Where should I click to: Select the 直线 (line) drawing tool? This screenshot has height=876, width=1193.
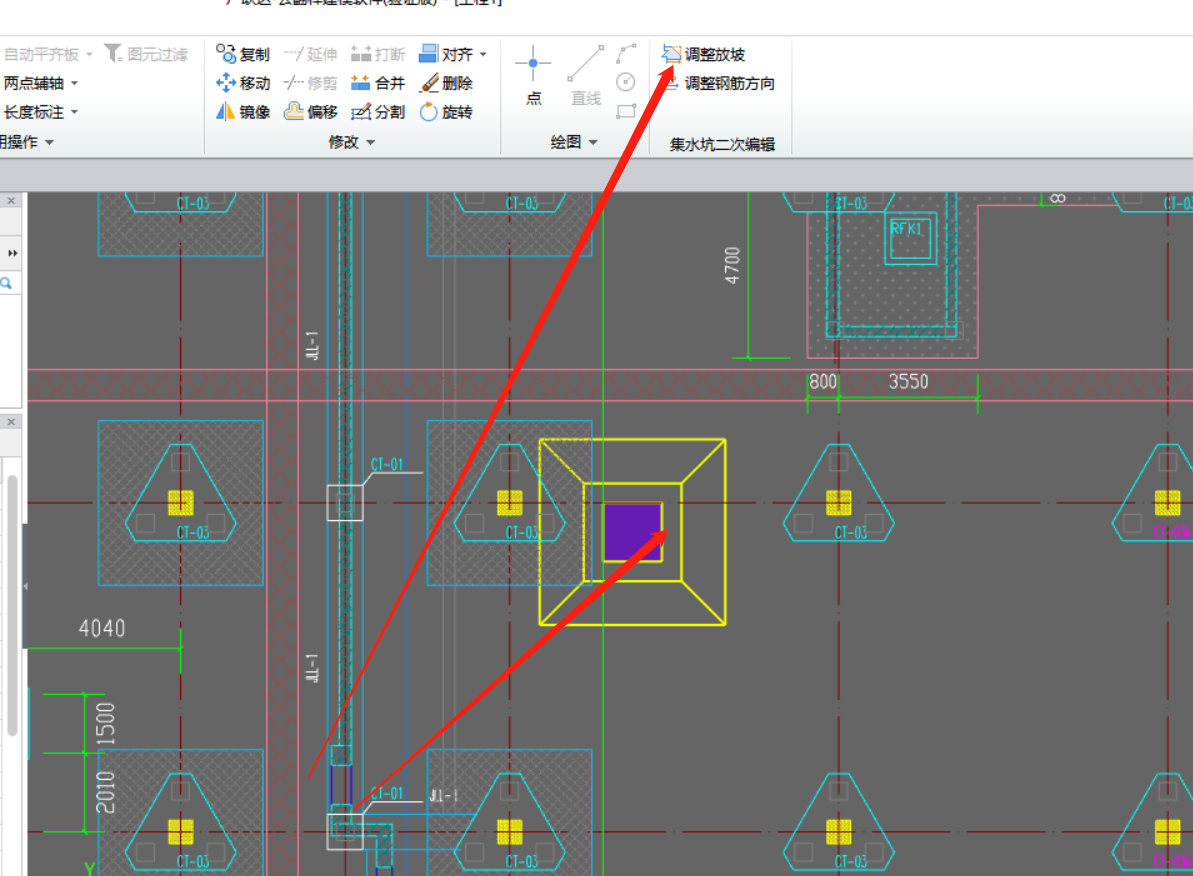[586, 75]
